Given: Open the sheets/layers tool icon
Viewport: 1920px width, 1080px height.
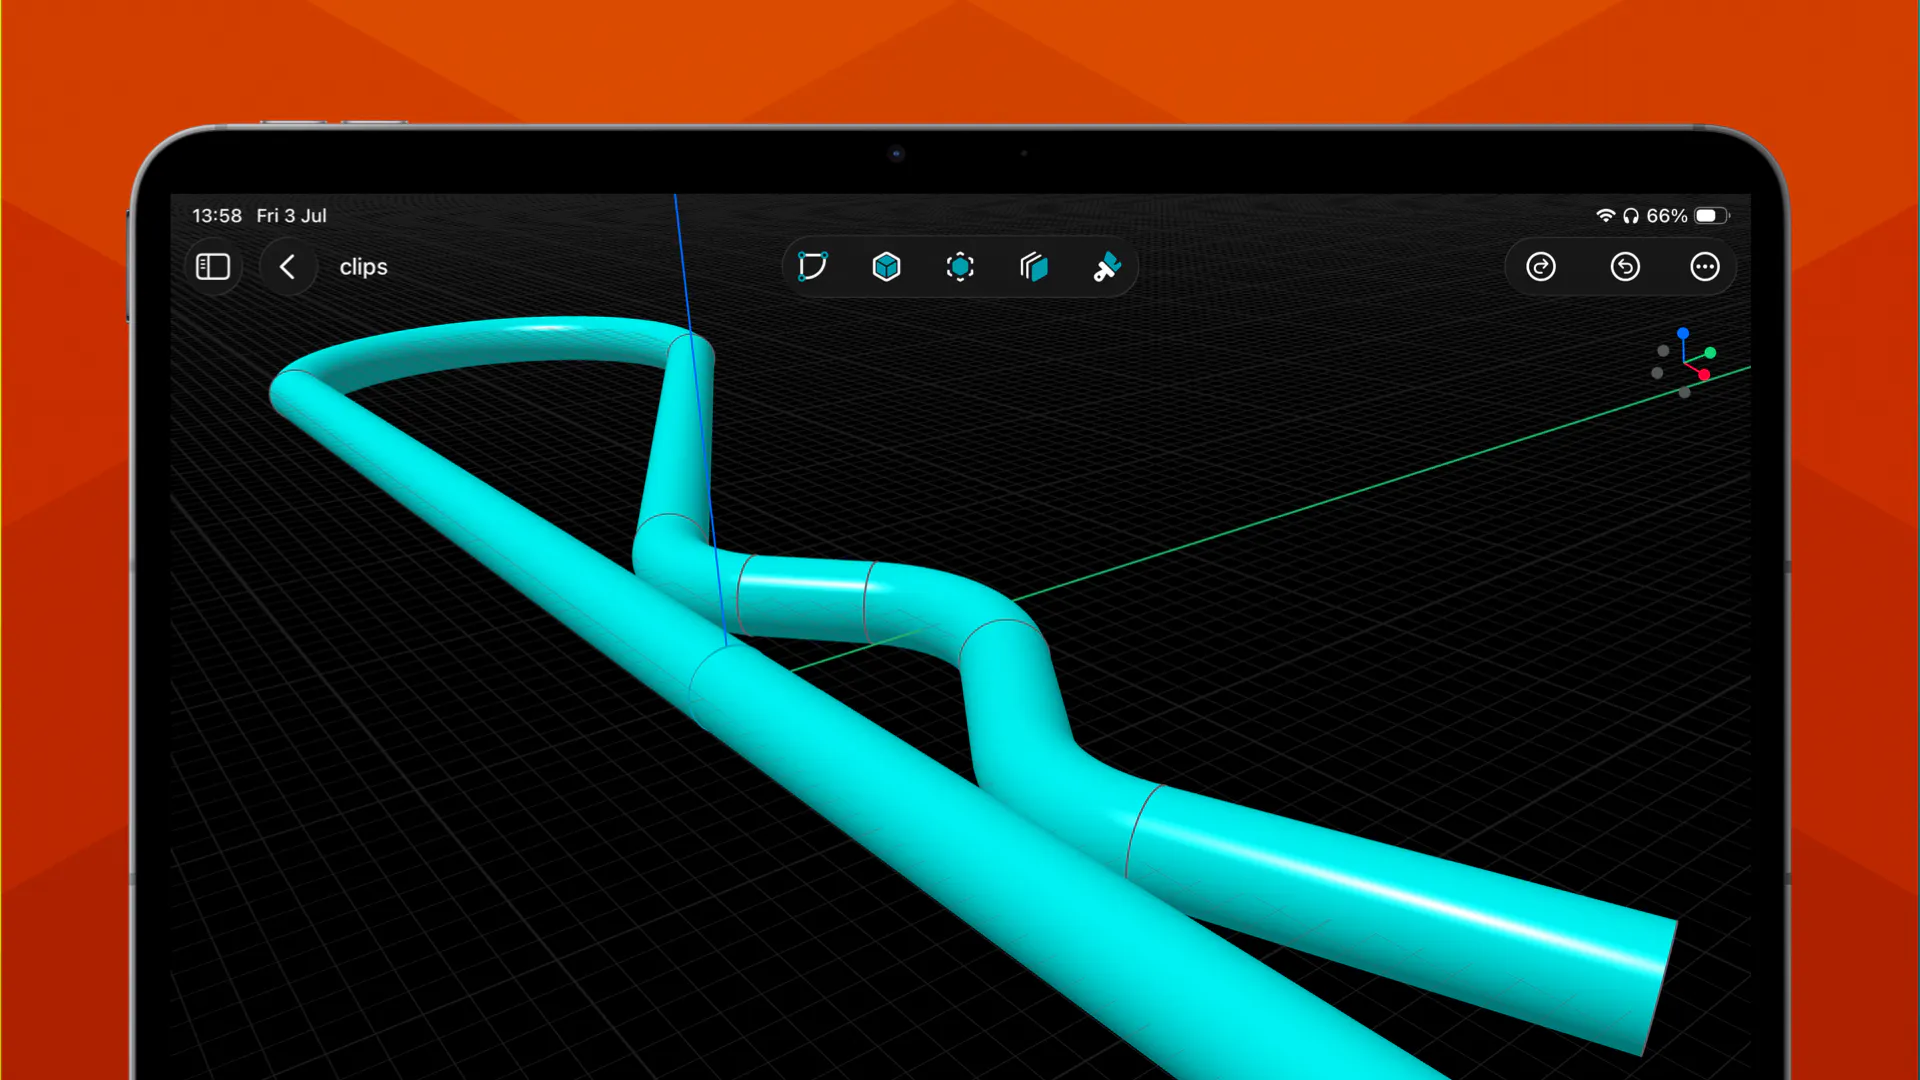Looking at the screenshot, I should pos(1033,267).
